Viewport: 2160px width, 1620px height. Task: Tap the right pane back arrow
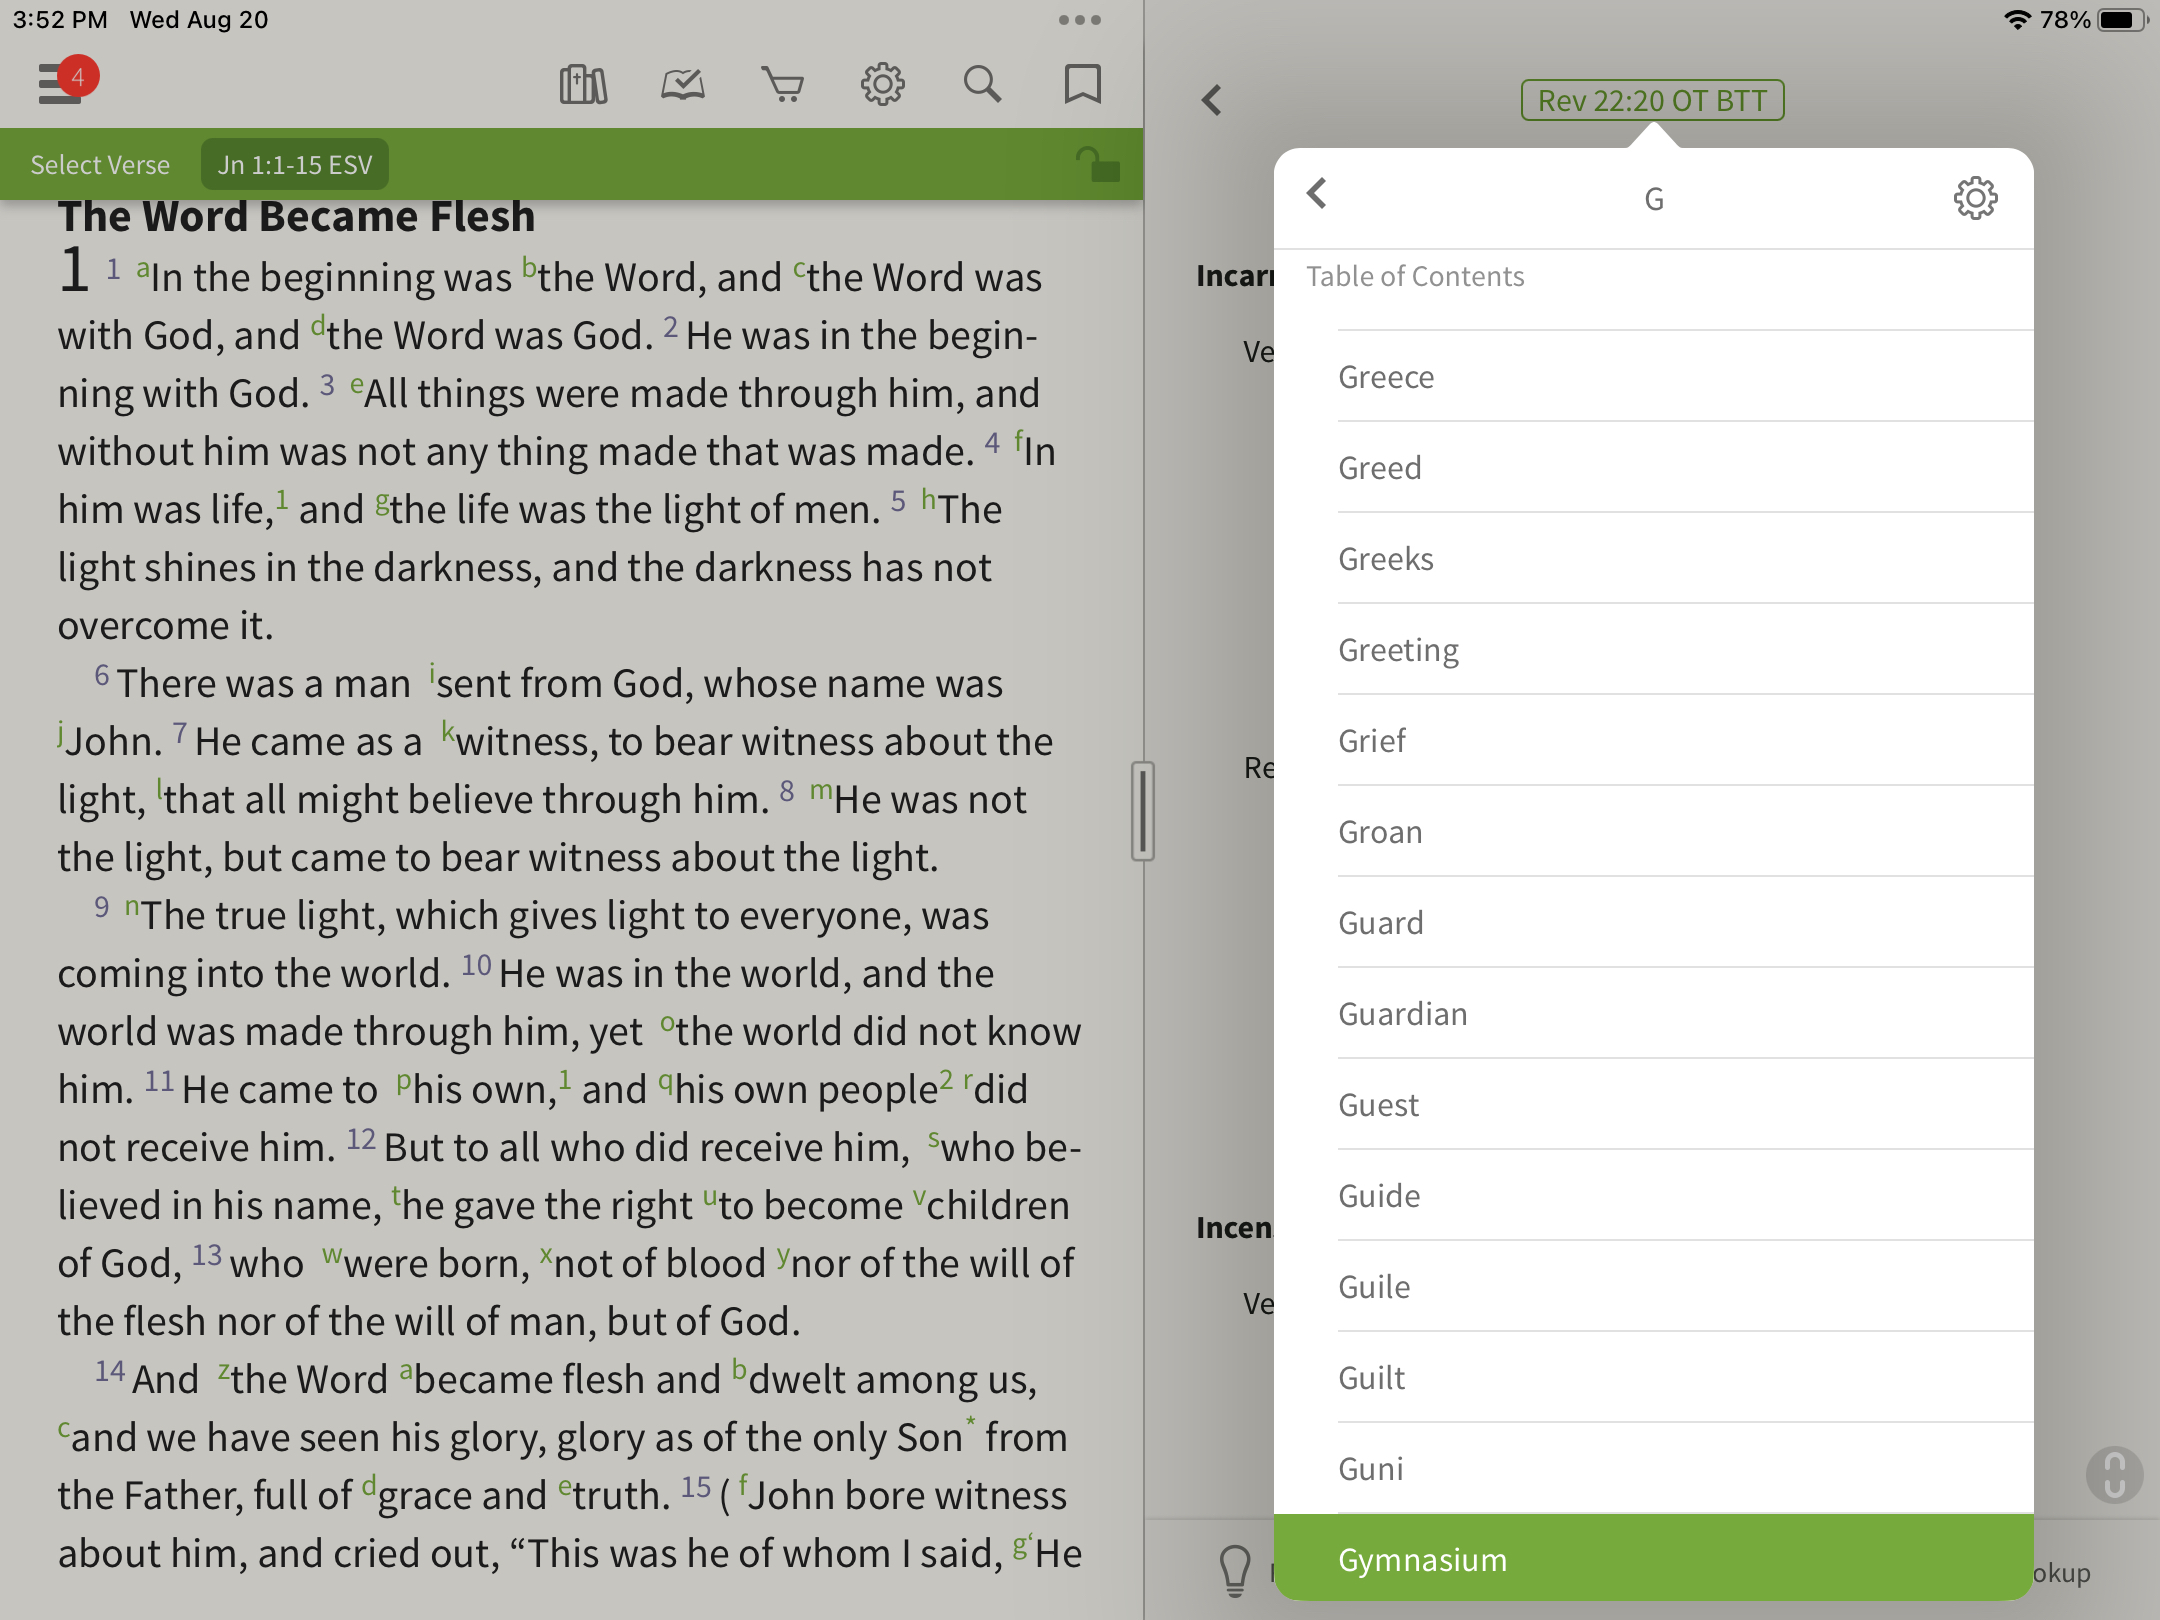click(x=1212, y=100)
